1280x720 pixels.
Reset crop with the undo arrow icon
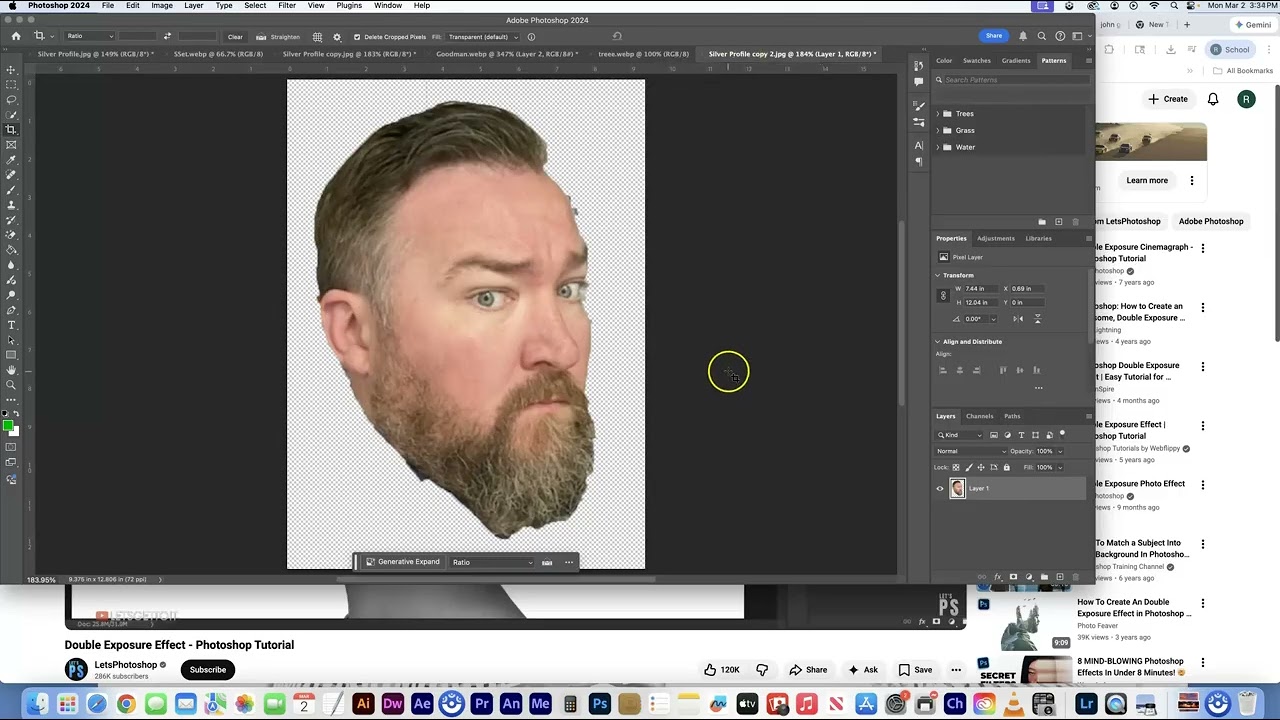(617, 37)
